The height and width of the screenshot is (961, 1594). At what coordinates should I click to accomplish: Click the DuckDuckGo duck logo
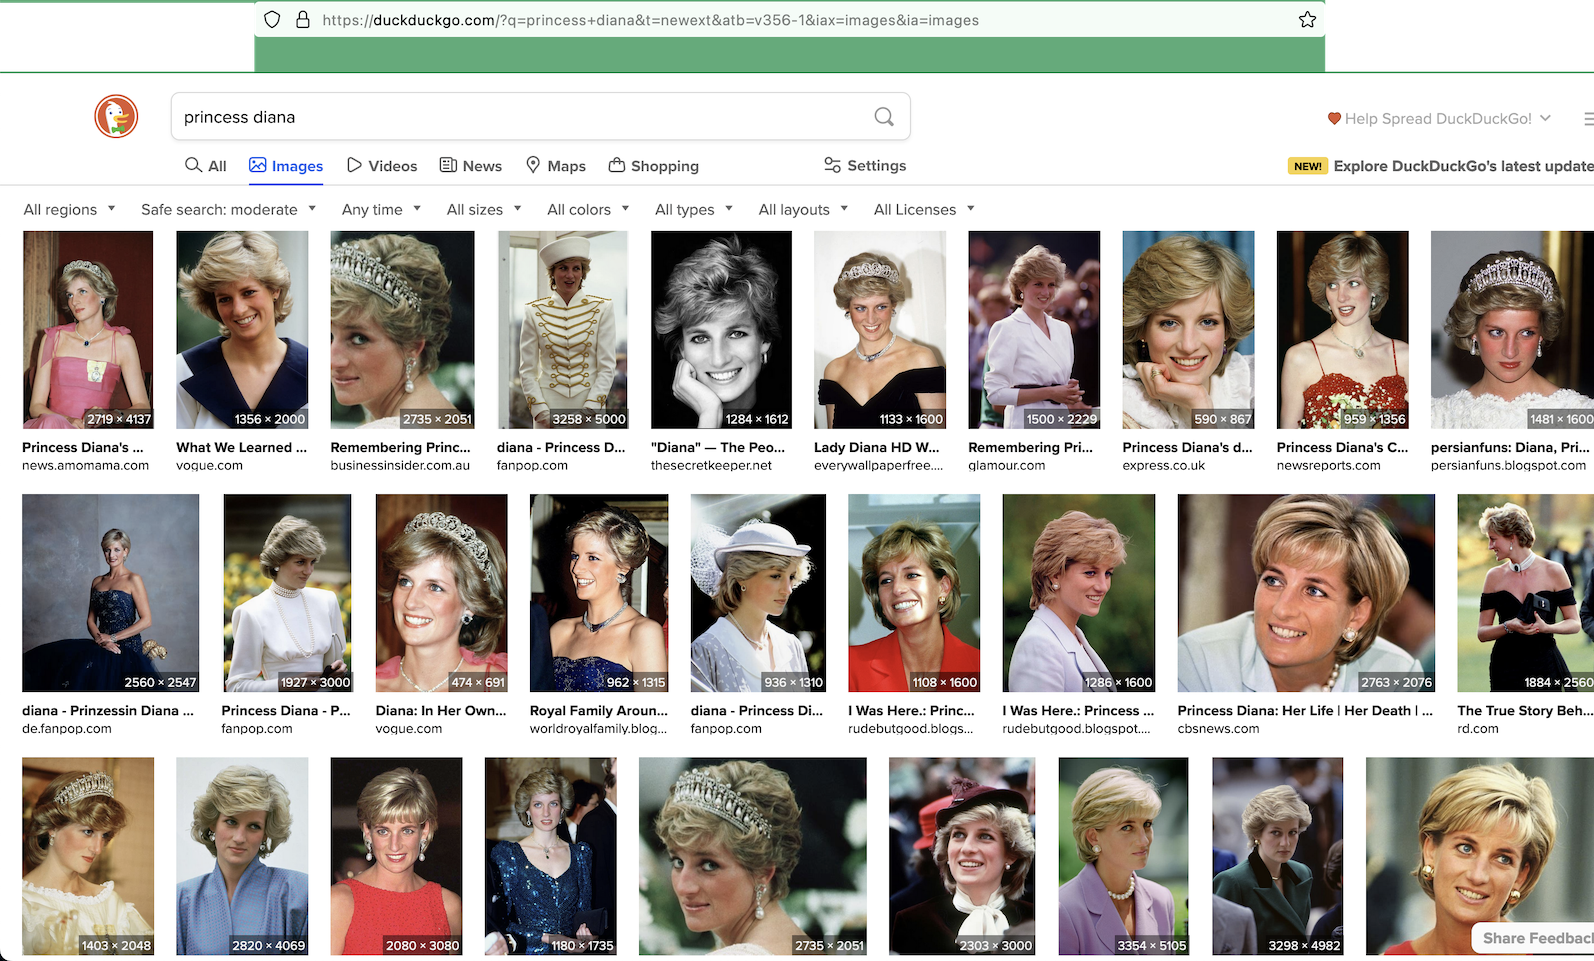point(116,117)
